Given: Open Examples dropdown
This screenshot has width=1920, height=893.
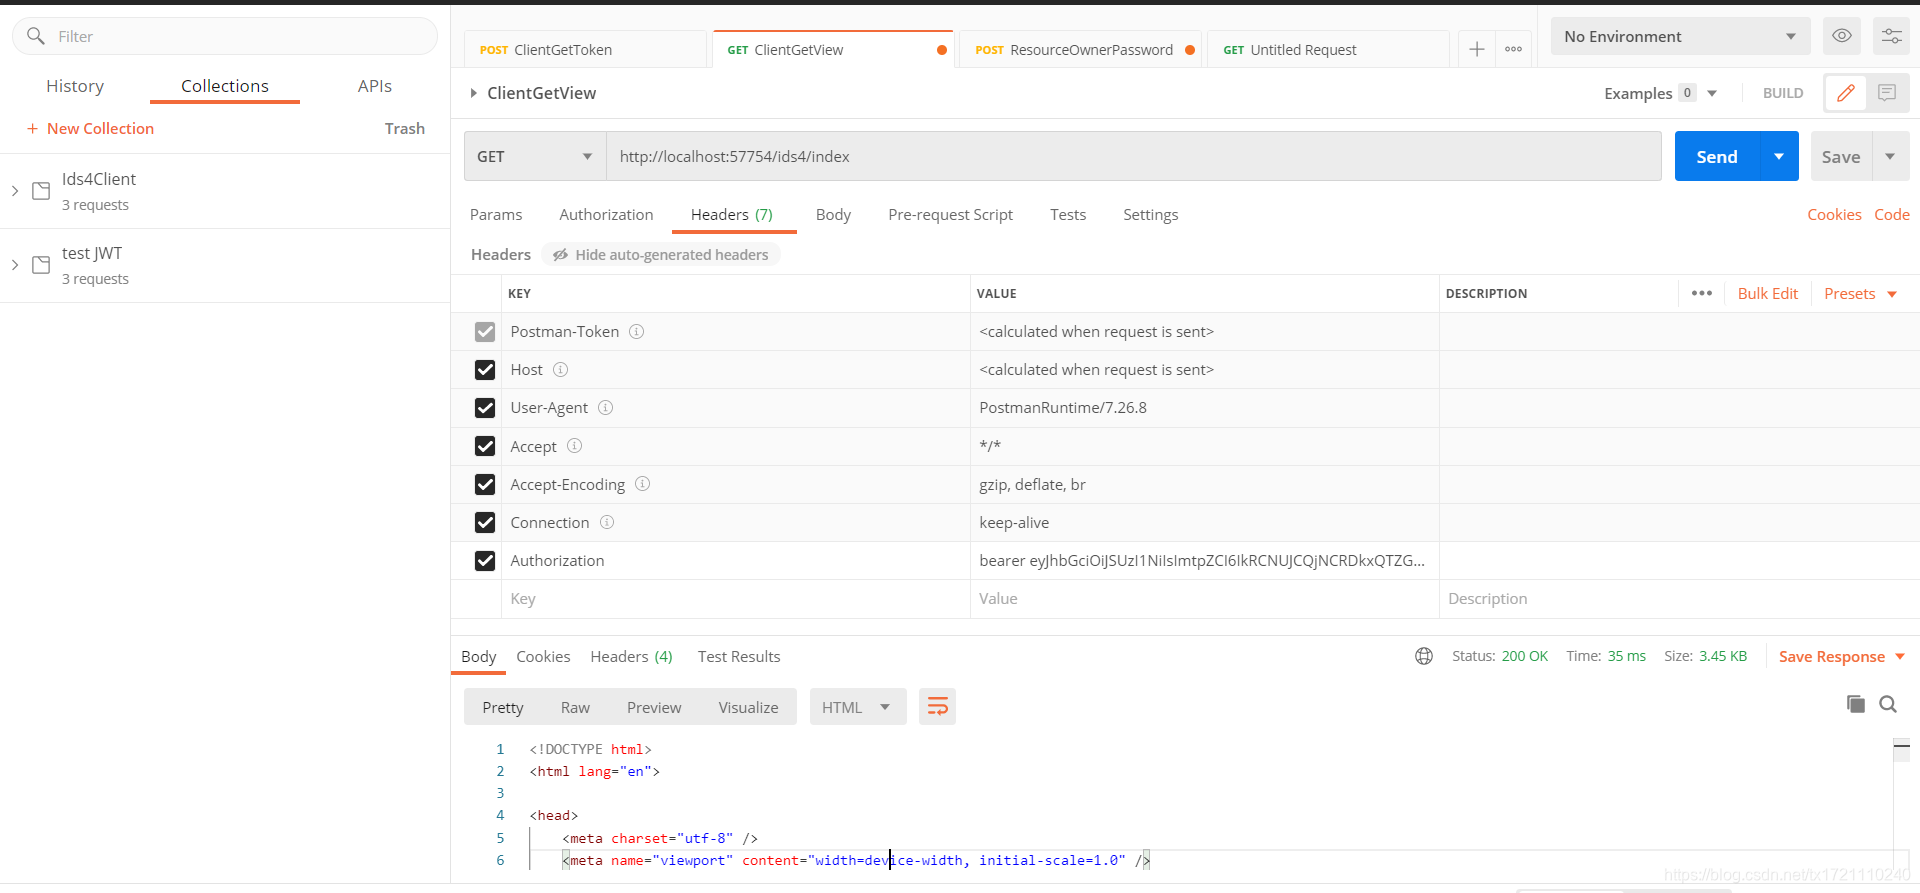Looking at the screenshot, I should coord(1661,93).
